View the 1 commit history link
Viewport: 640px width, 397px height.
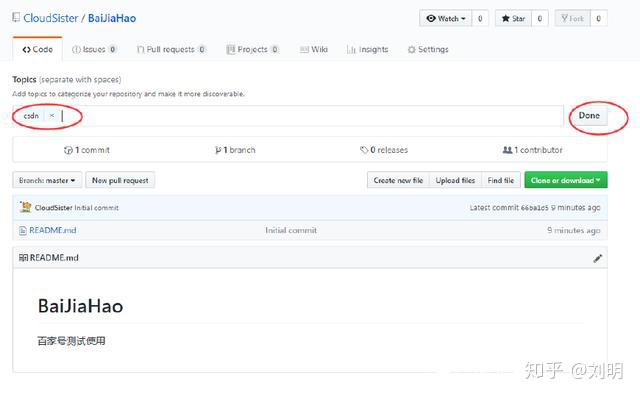[87, 150]
